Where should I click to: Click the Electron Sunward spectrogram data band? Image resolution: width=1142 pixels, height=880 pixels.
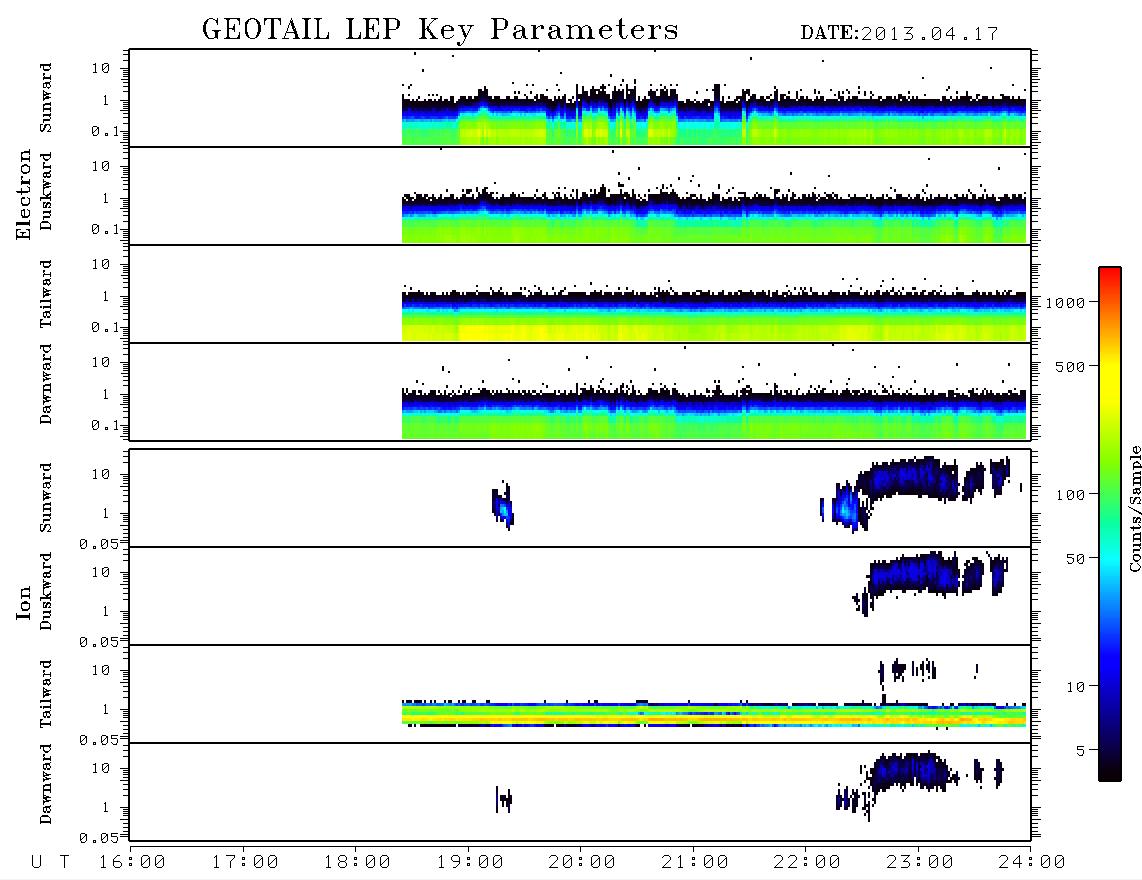click(x=714, y=119)
